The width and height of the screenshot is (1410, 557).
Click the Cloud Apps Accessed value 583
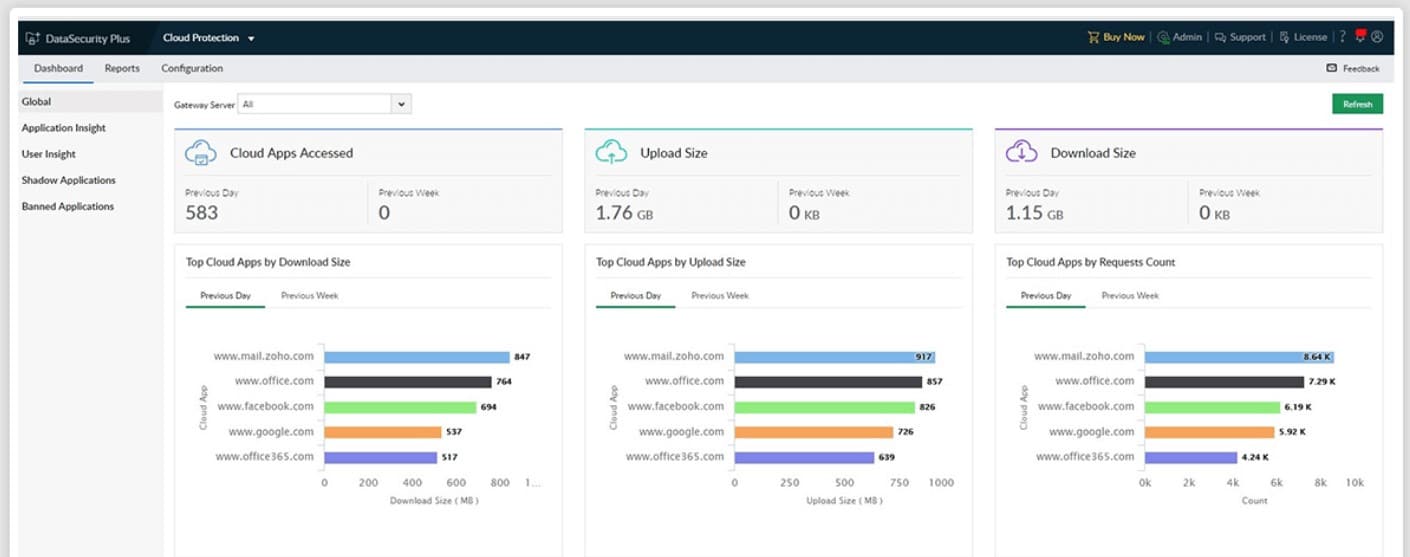(x=201, y=213)
